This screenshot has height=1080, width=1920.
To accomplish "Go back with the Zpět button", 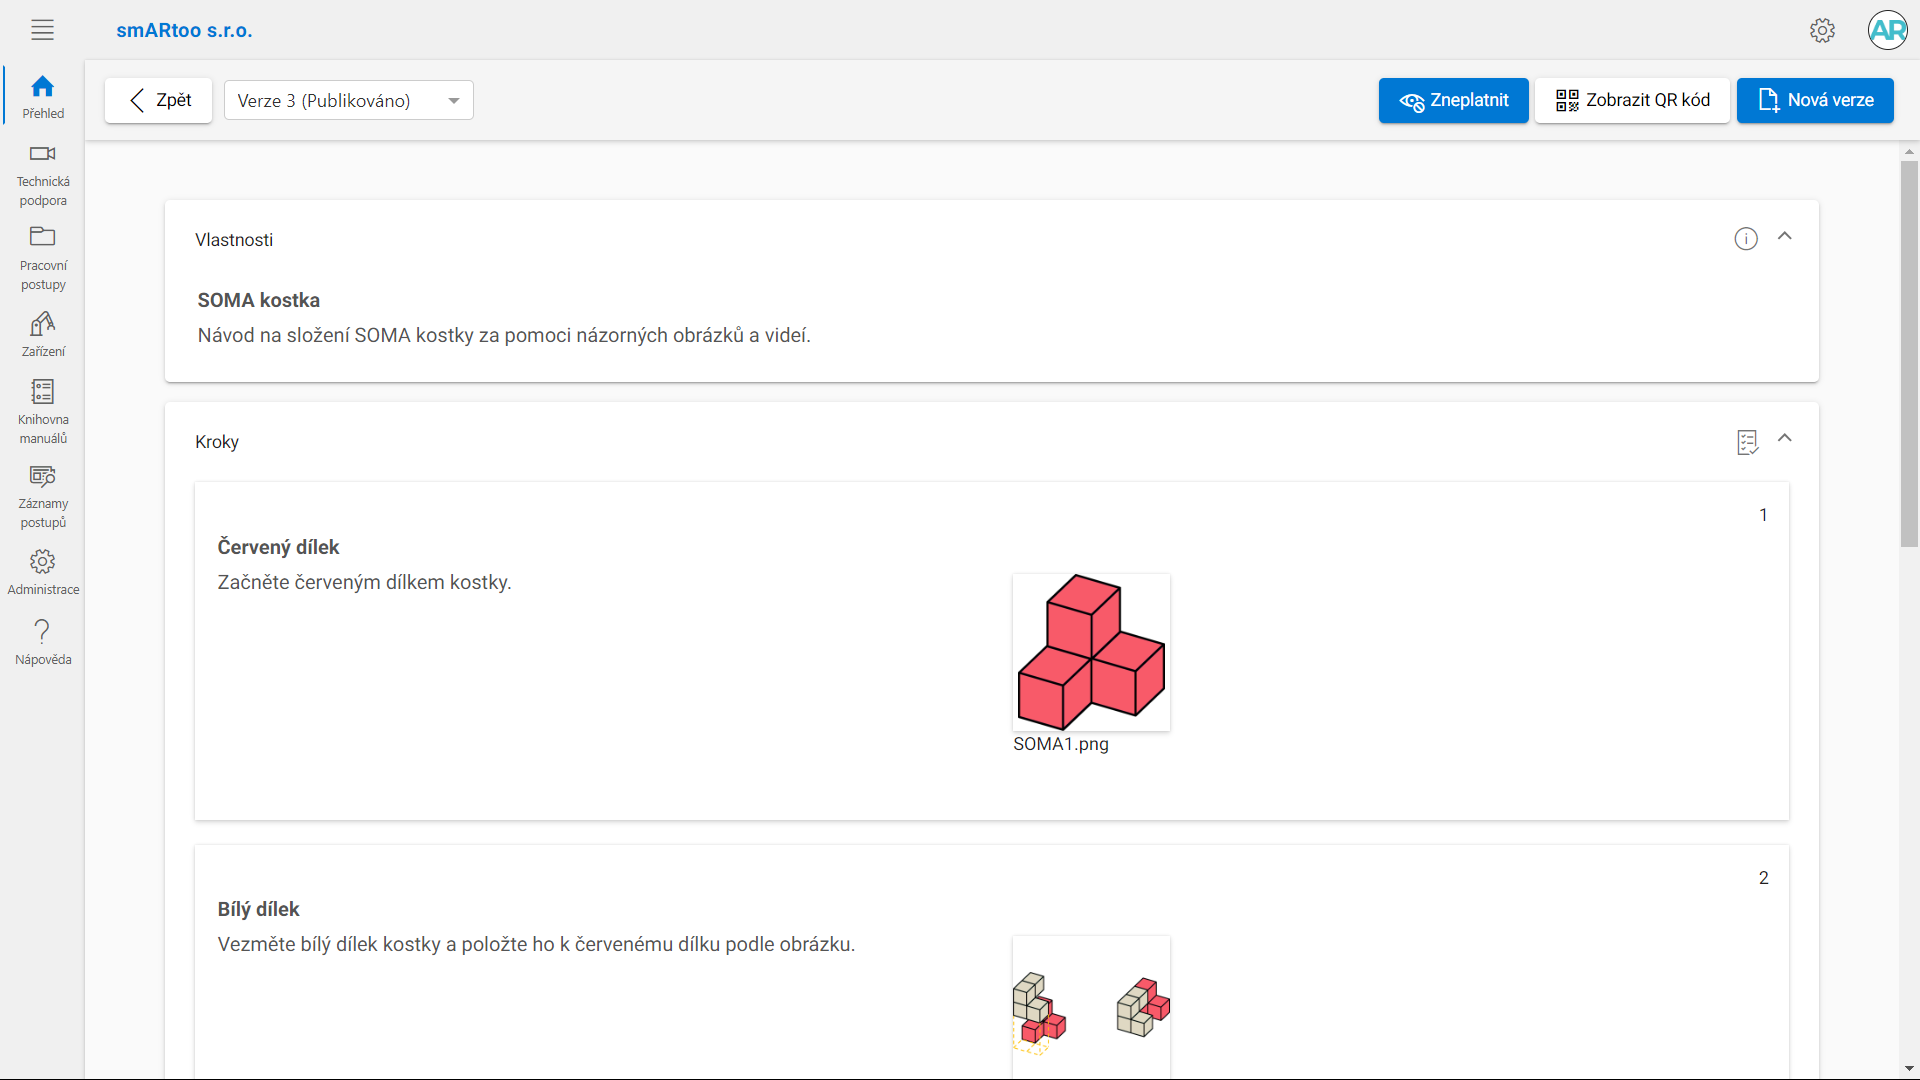I will tap(159, 100).
